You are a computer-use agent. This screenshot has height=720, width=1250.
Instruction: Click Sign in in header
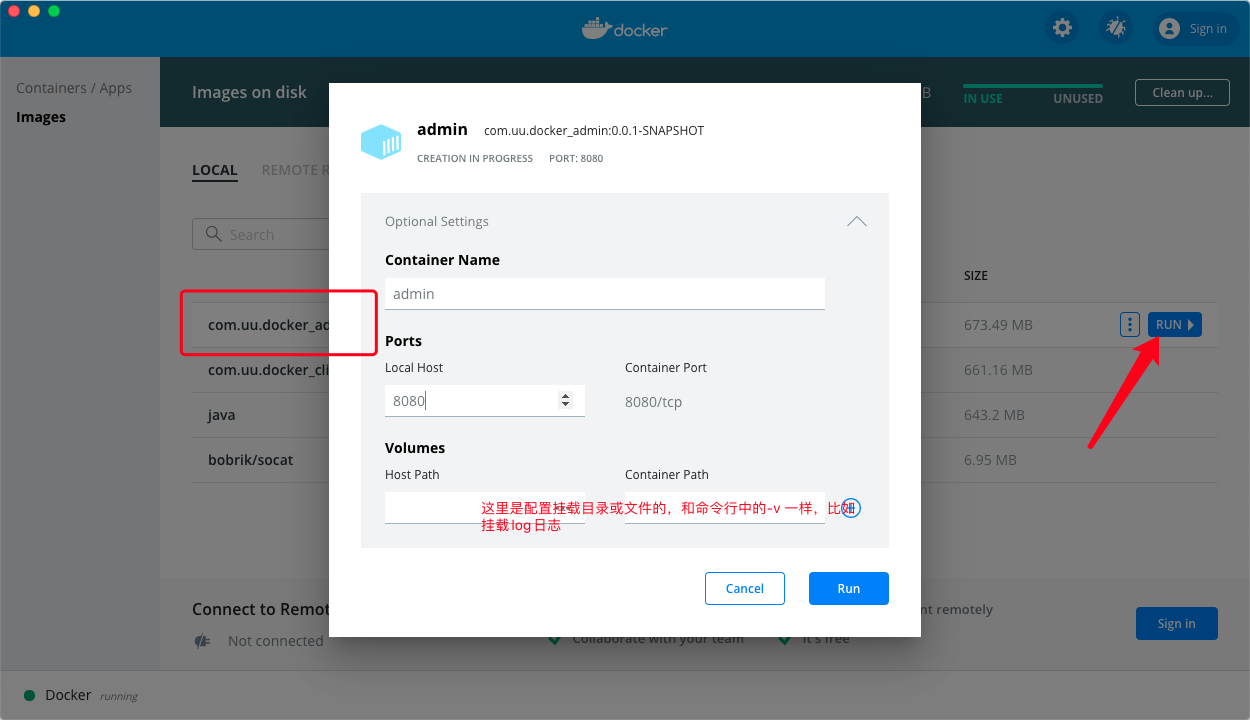point(1208,29)
